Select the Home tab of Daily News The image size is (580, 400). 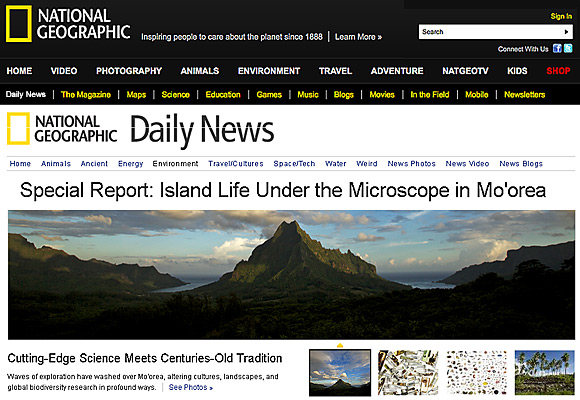coord(20,164)
